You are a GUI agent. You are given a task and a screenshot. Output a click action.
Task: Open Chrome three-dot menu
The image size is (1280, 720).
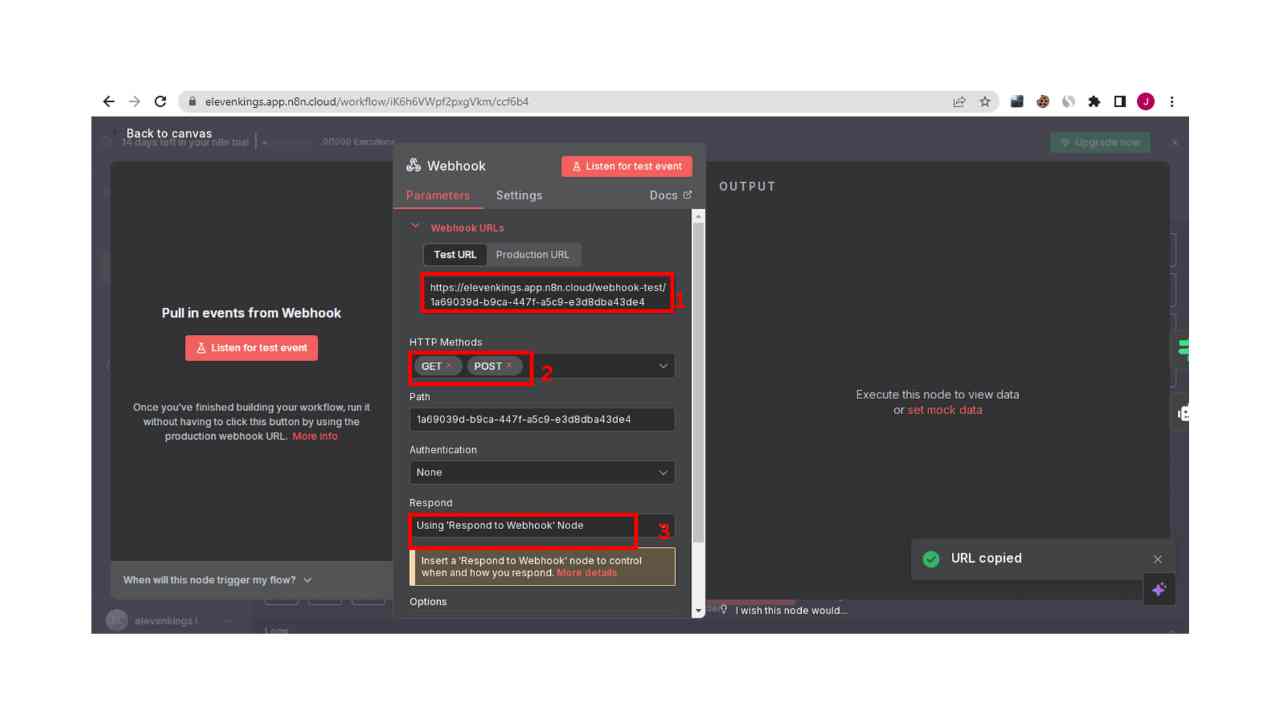pos(1171,101)
